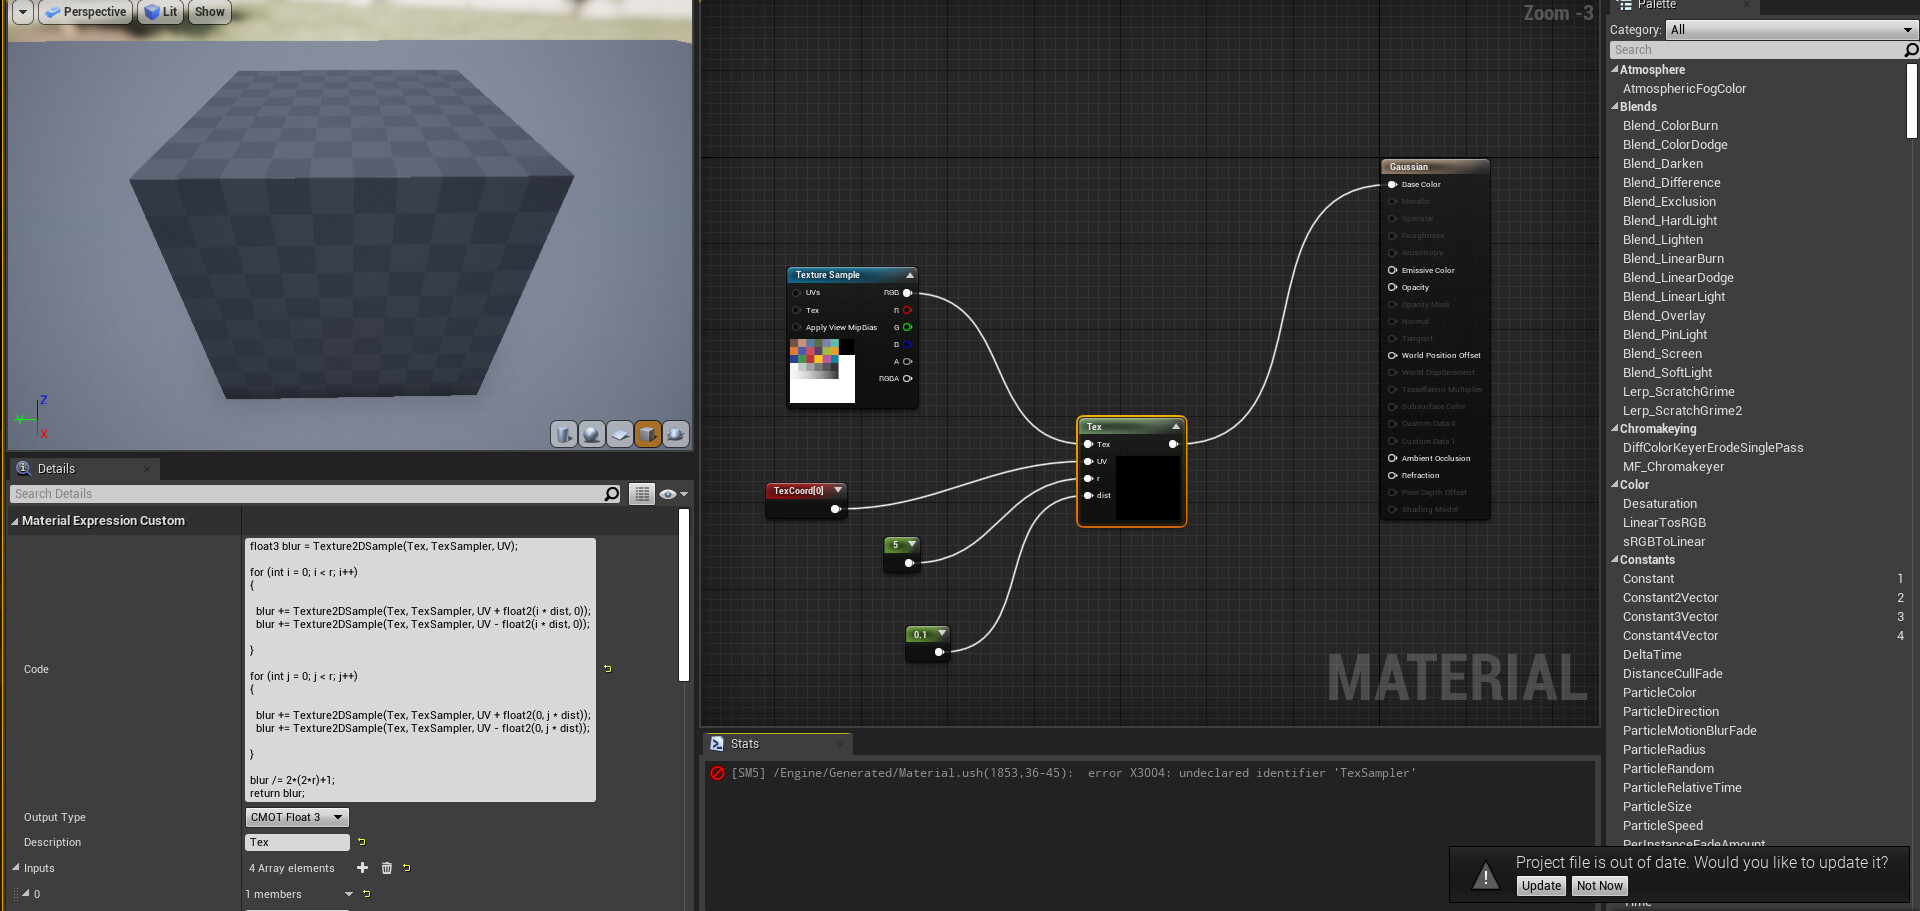The height and width of the screenshot is (911, 1920).
Task: Open the viewport Show menu
Action: pyautogui.click(x=210, y=12)
